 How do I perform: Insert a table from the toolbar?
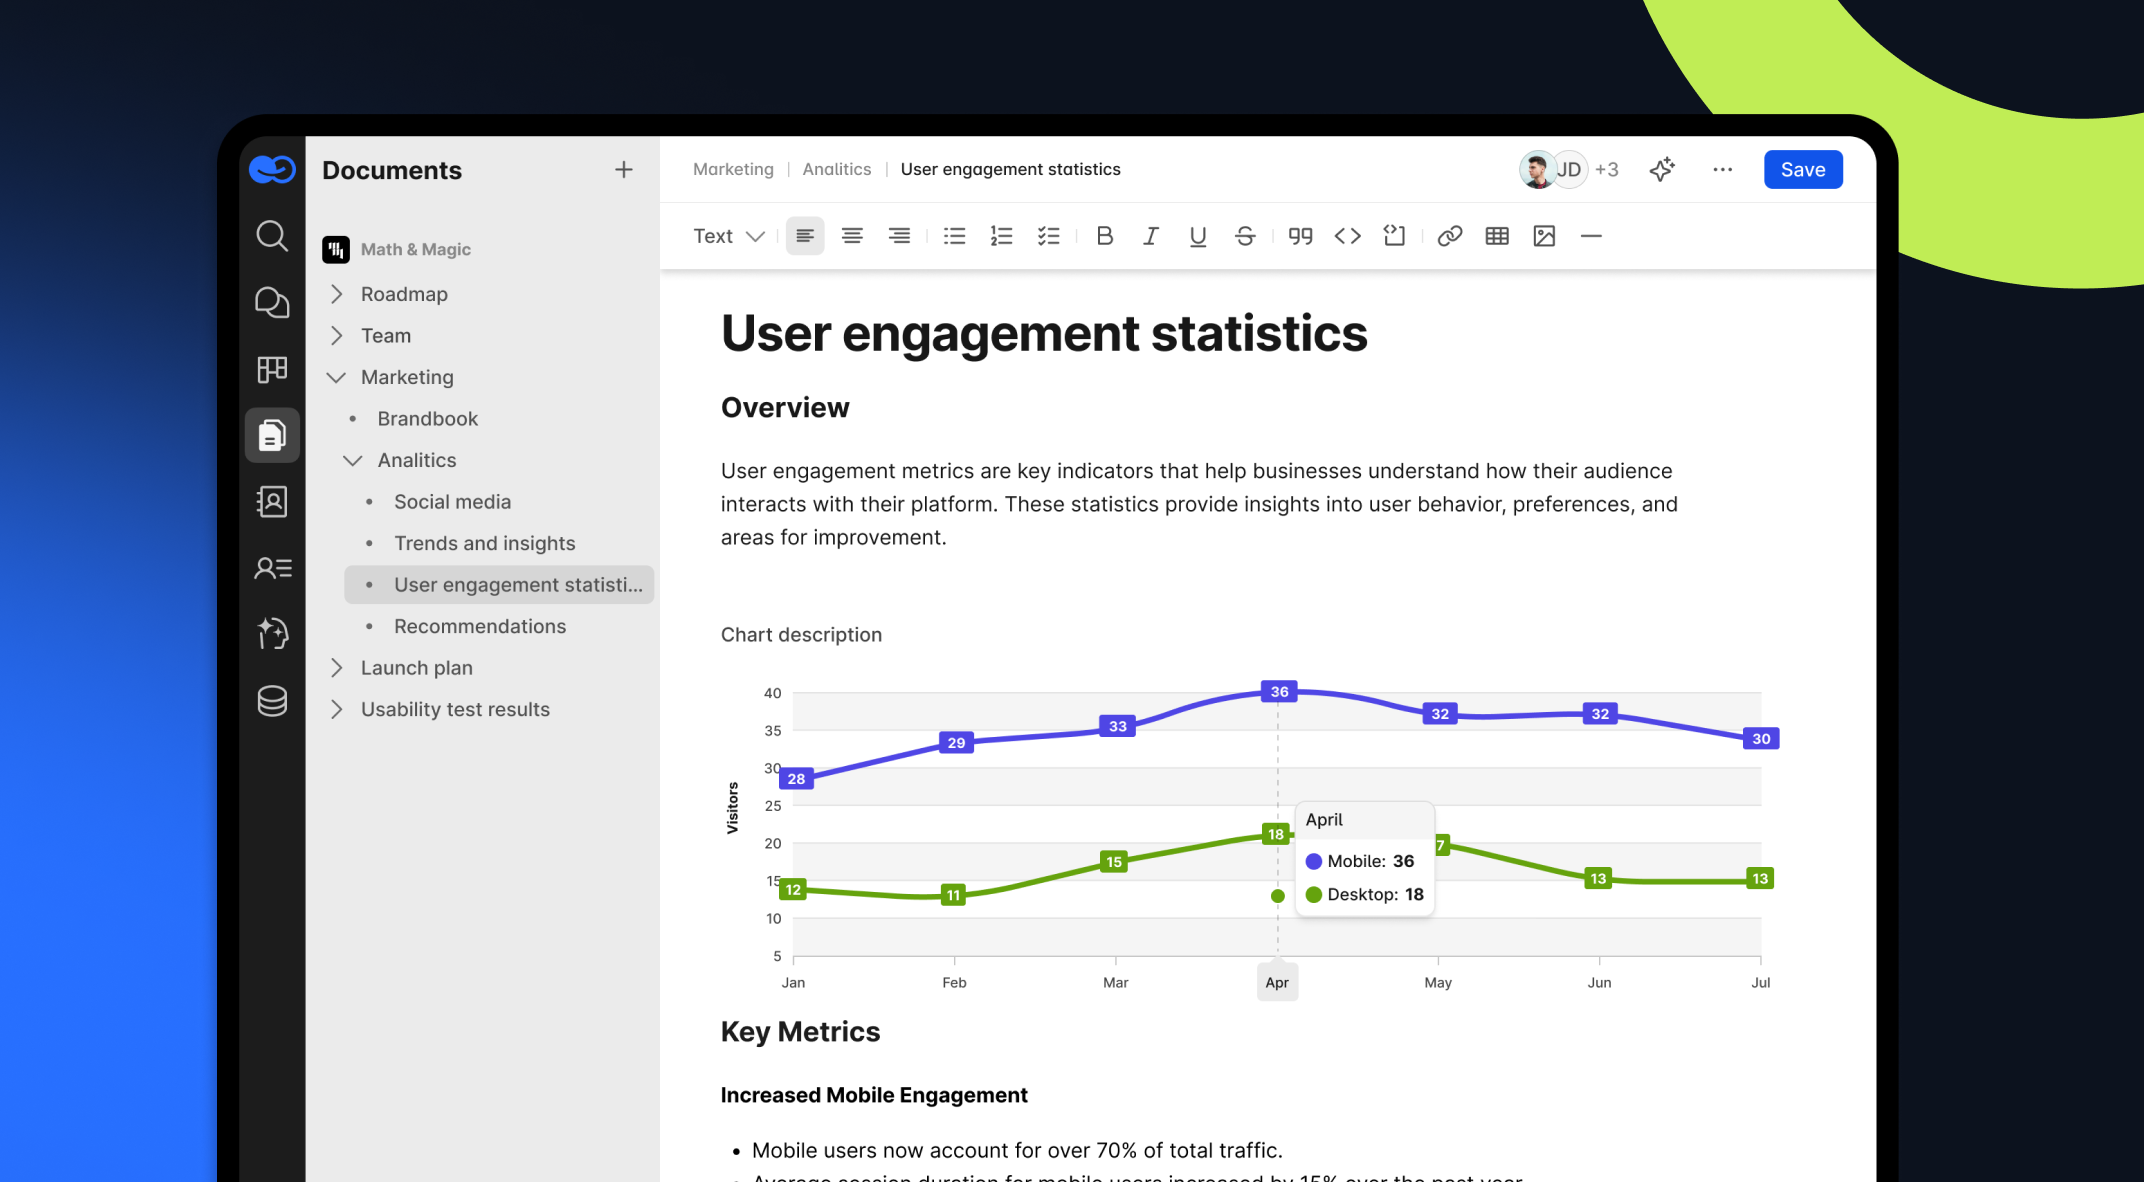pyautogui.click(x=1497, y=236)
